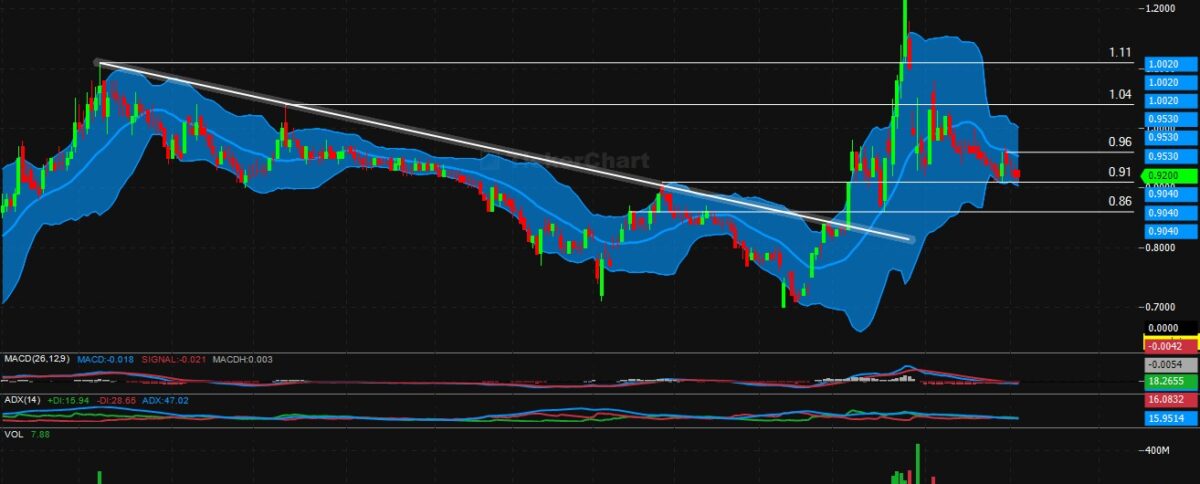Click the red dot marking the latest price
Viewport: 1200px width, 484px height.
point(1016,174)
